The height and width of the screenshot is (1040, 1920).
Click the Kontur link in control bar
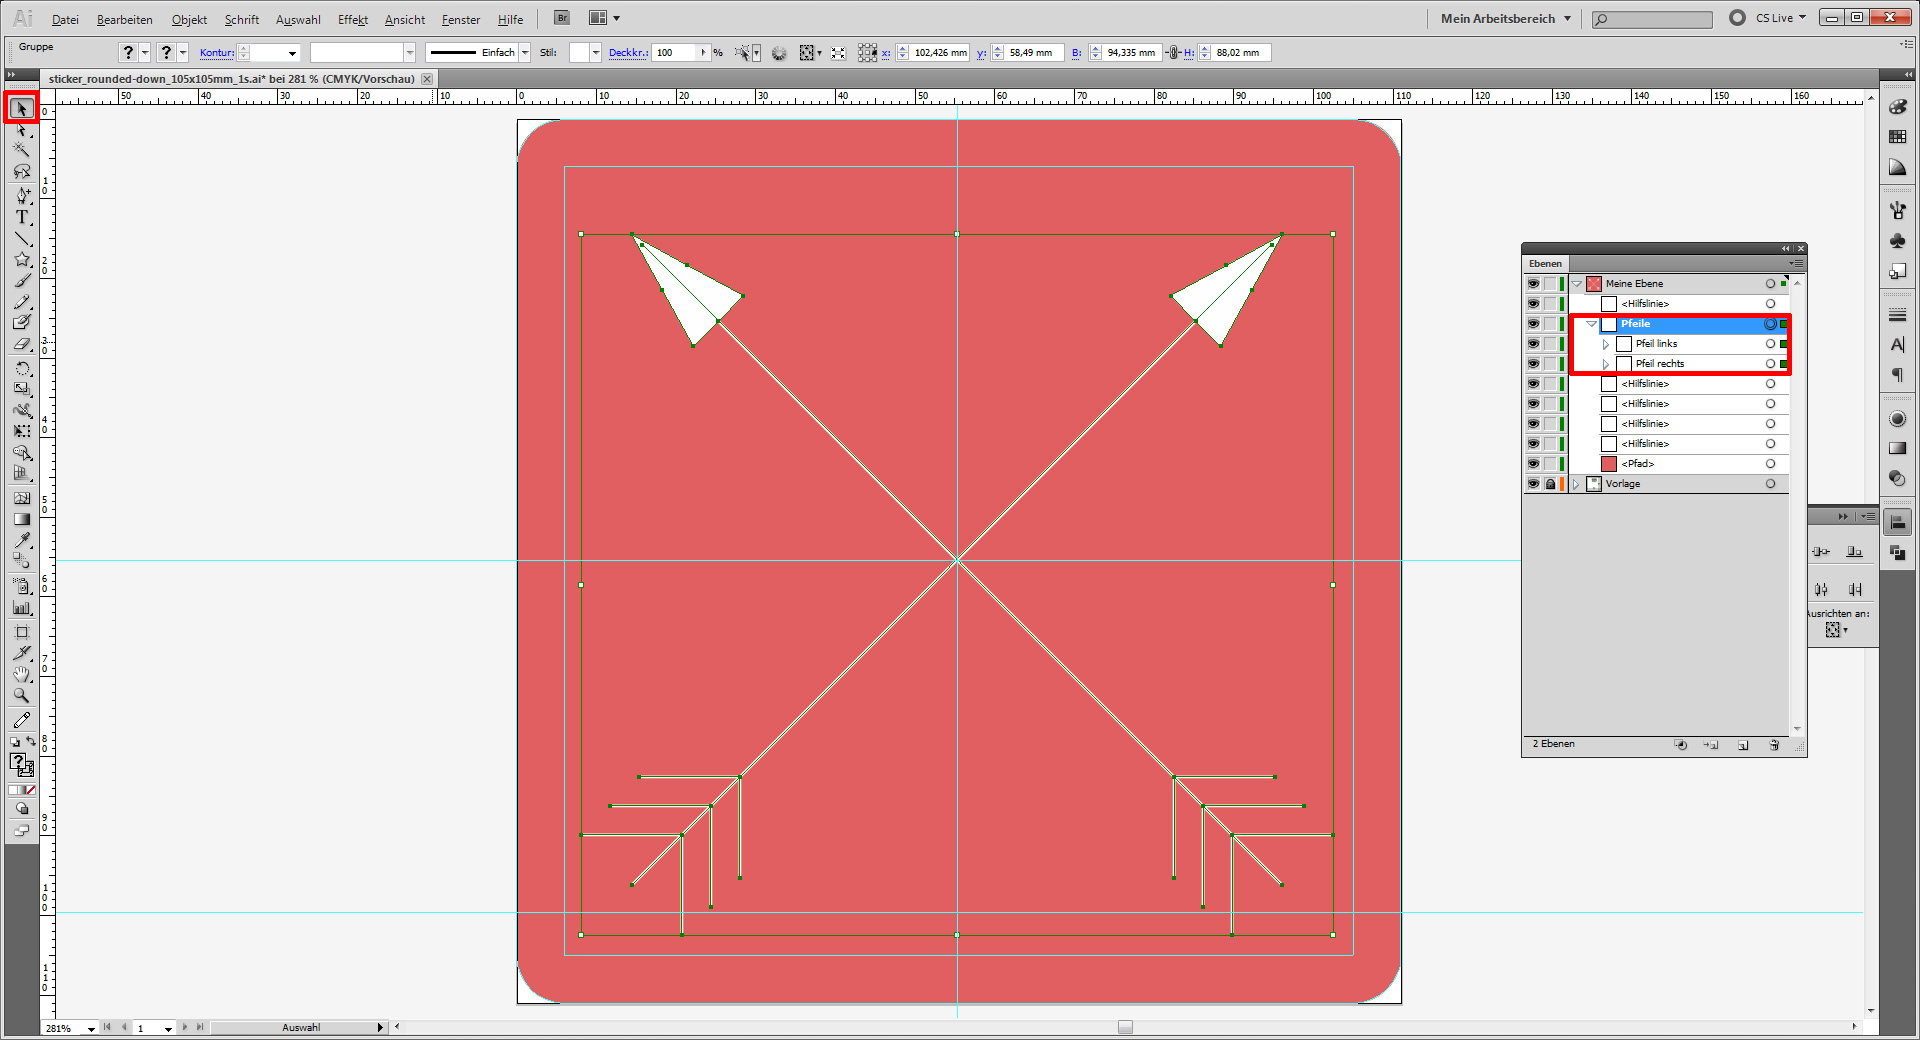click(216, 53)
